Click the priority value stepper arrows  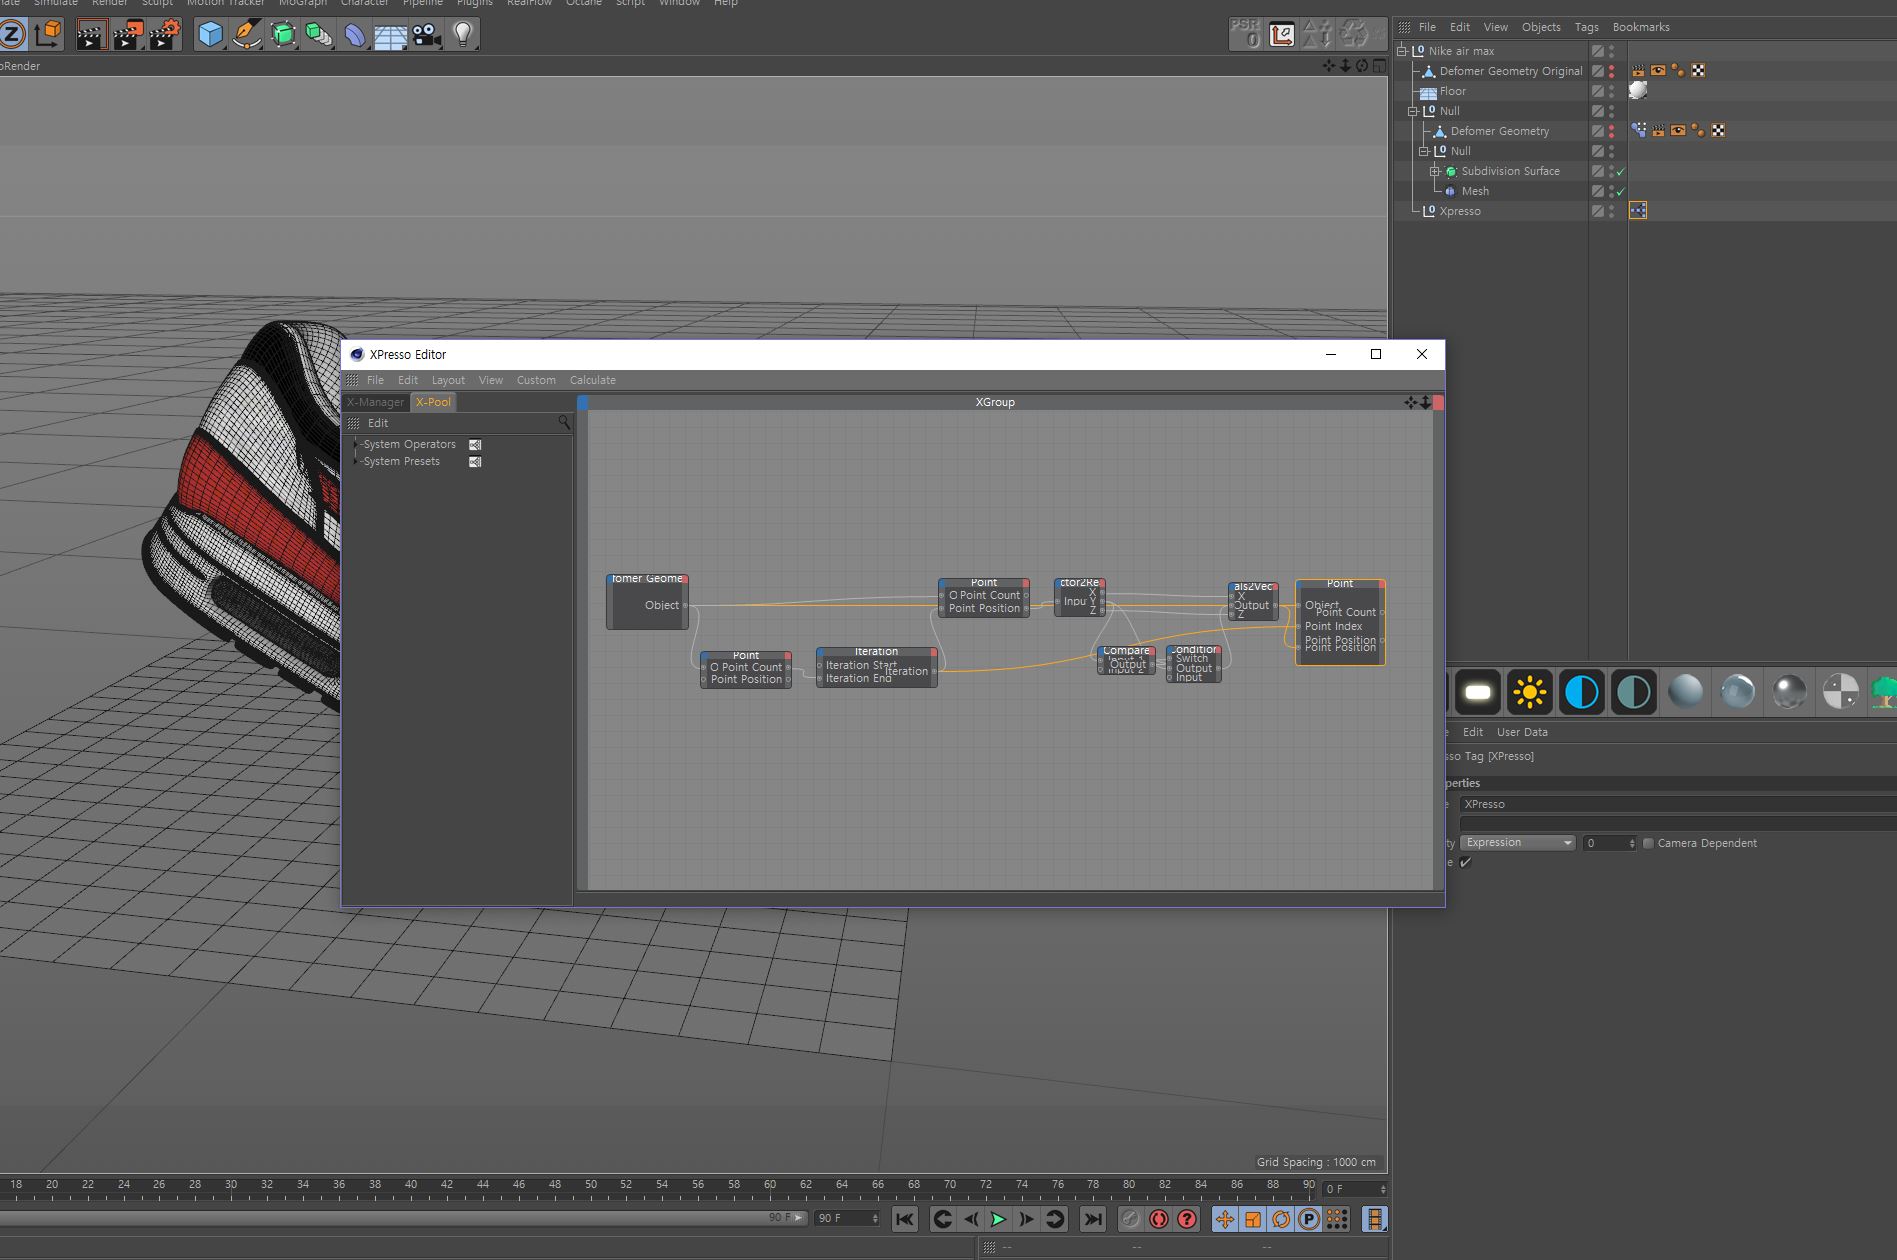1632,843
